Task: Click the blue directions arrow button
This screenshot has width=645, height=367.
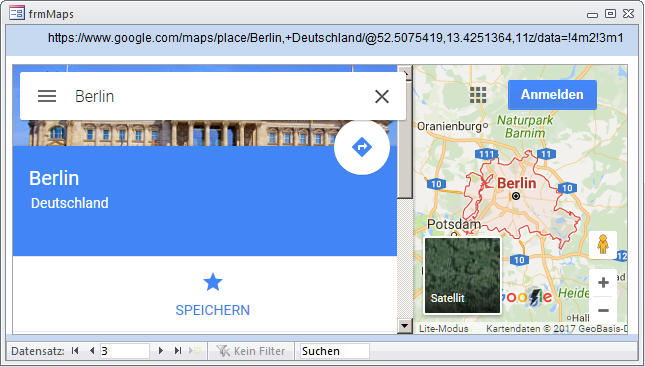Action: tap(362, 147)
